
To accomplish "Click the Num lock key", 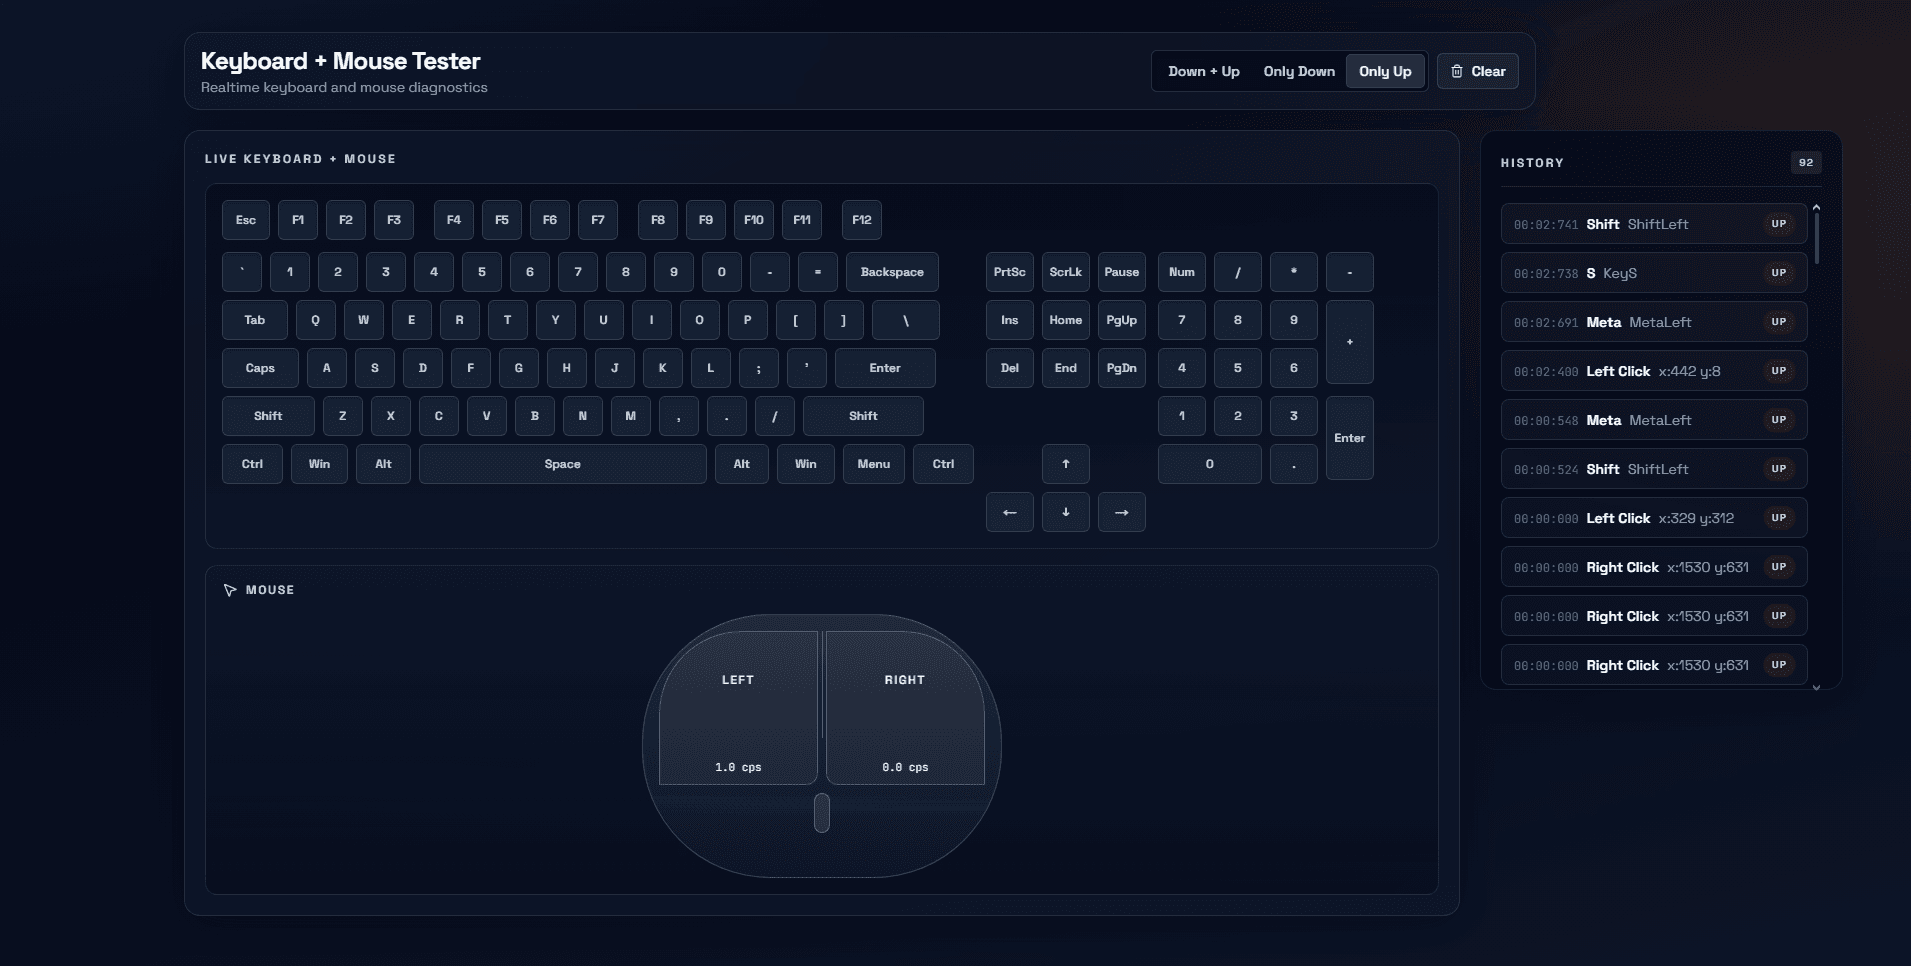I will pyautogui.click(x=1182, y=272).
